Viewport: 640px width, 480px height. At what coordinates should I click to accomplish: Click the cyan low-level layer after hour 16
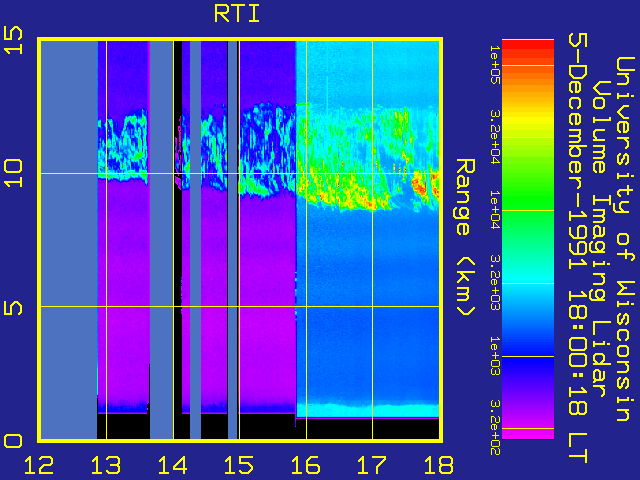(367, 410)
